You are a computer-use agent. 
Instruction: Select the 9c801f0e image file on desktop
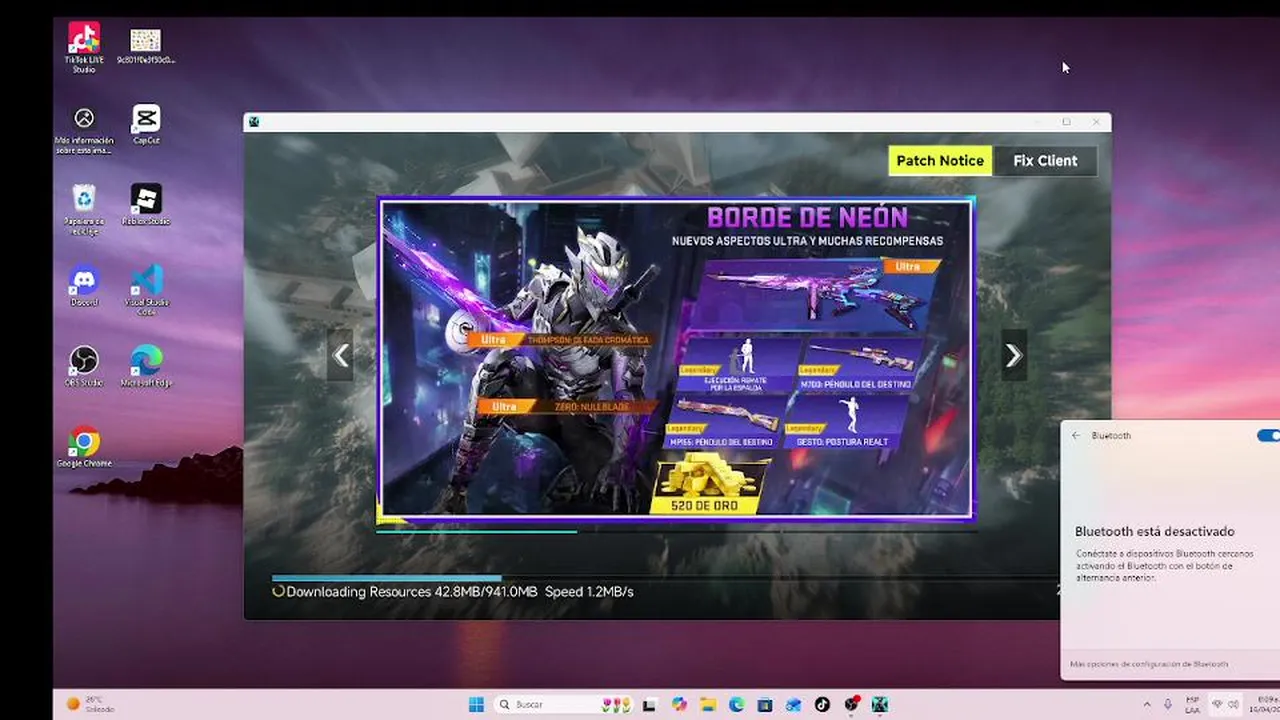click(146, 46)
